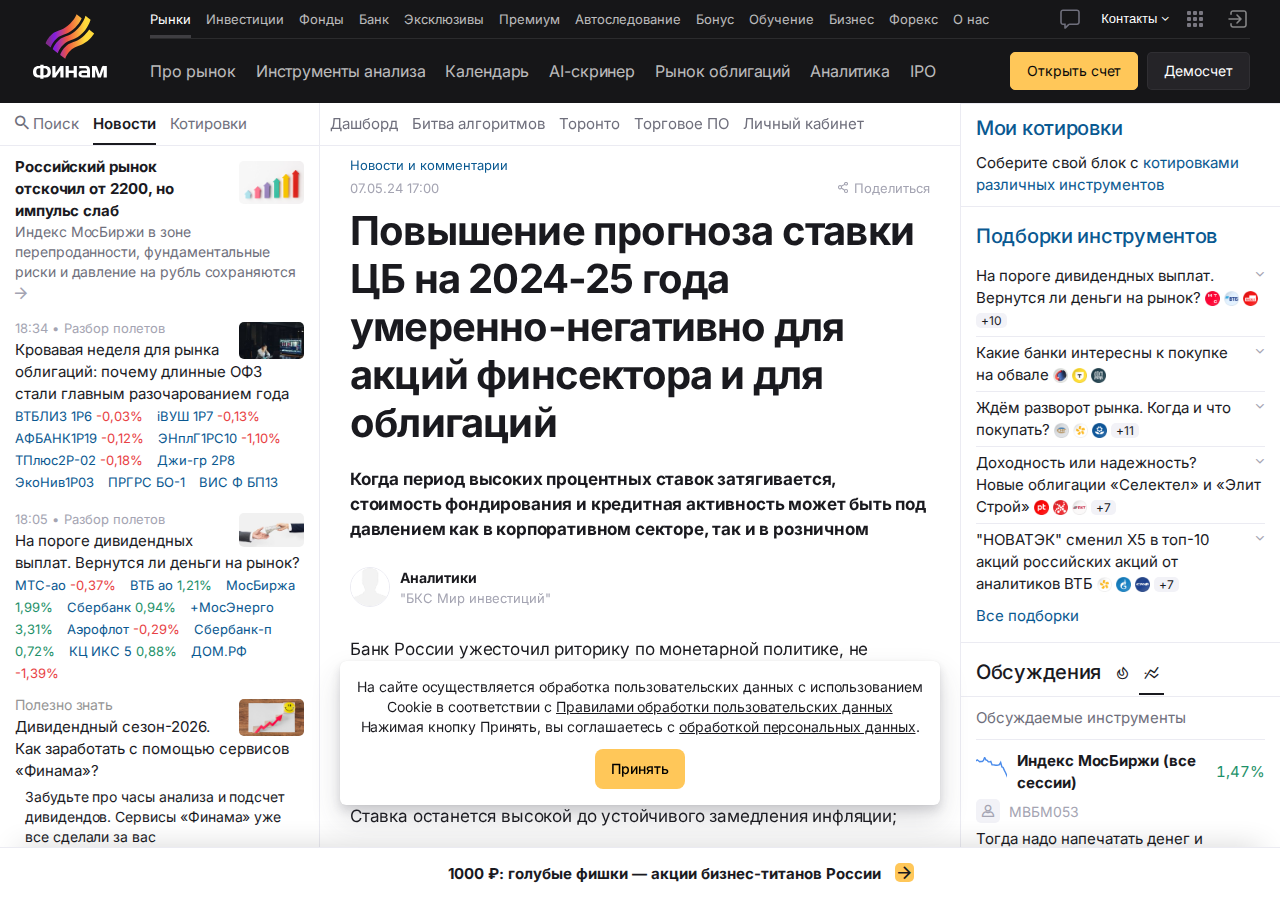Select the trend-line icon next to Обсуждения
This screenshot has width=1280, height=900.
(x=1152, y=673)
